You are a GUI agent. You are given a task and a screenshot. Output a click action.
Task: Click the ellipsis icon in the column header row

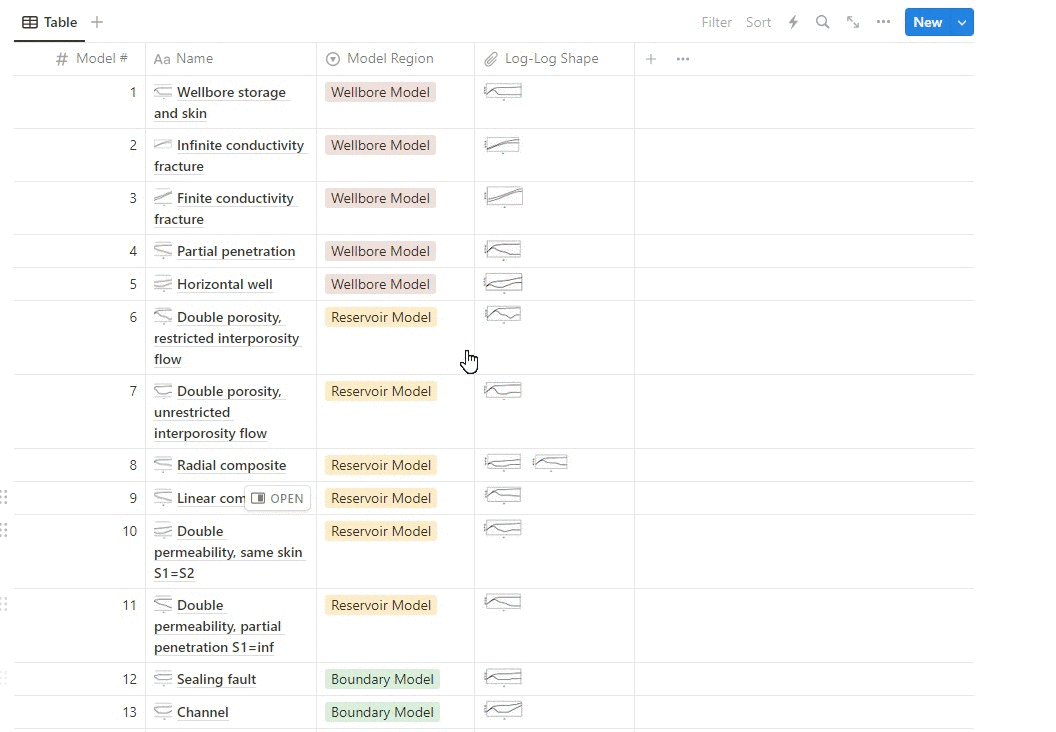(x=682, y=59)
